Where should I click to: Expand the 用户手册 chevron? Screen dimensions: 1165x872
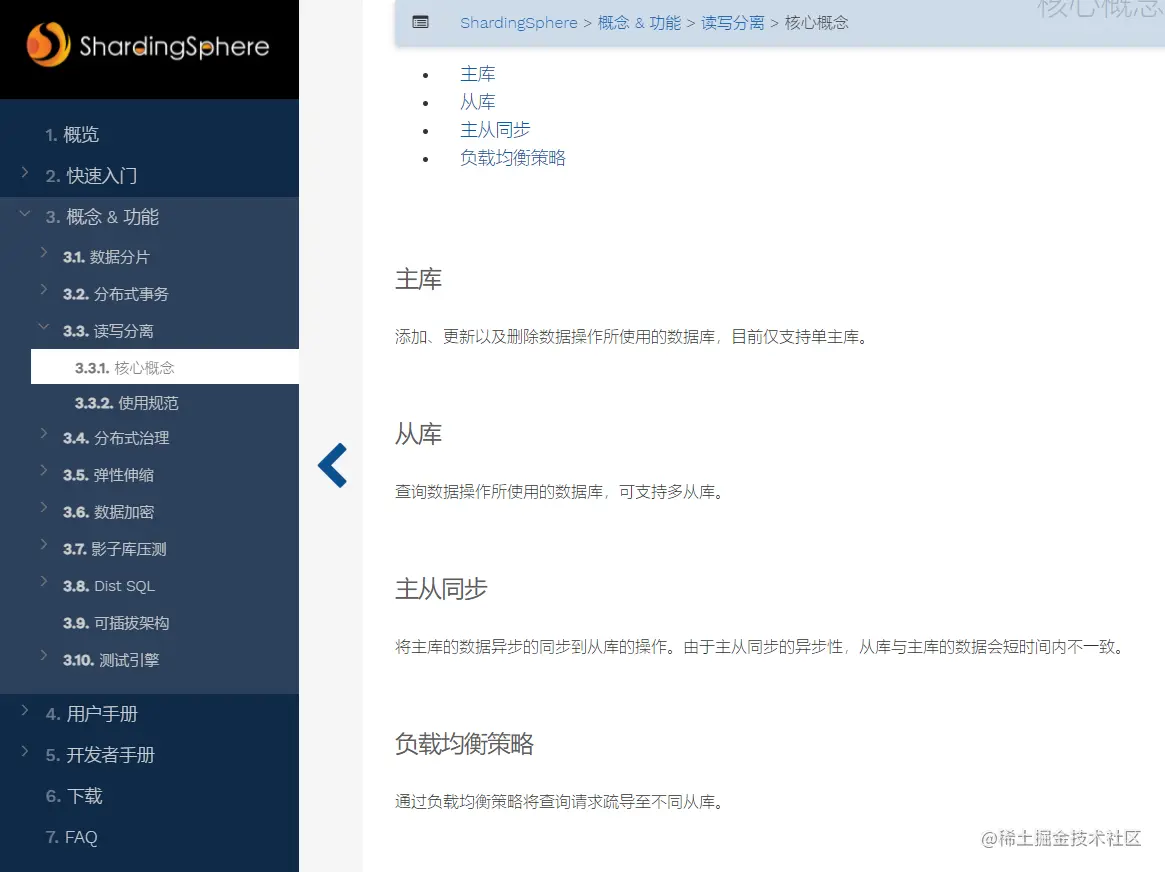25,710
